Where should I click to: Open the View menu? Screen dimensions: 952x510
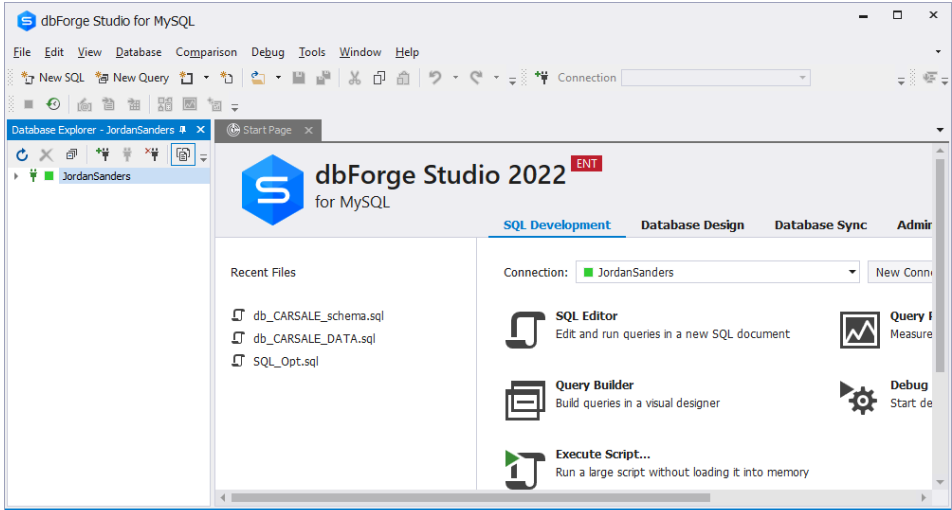[90, 52]
